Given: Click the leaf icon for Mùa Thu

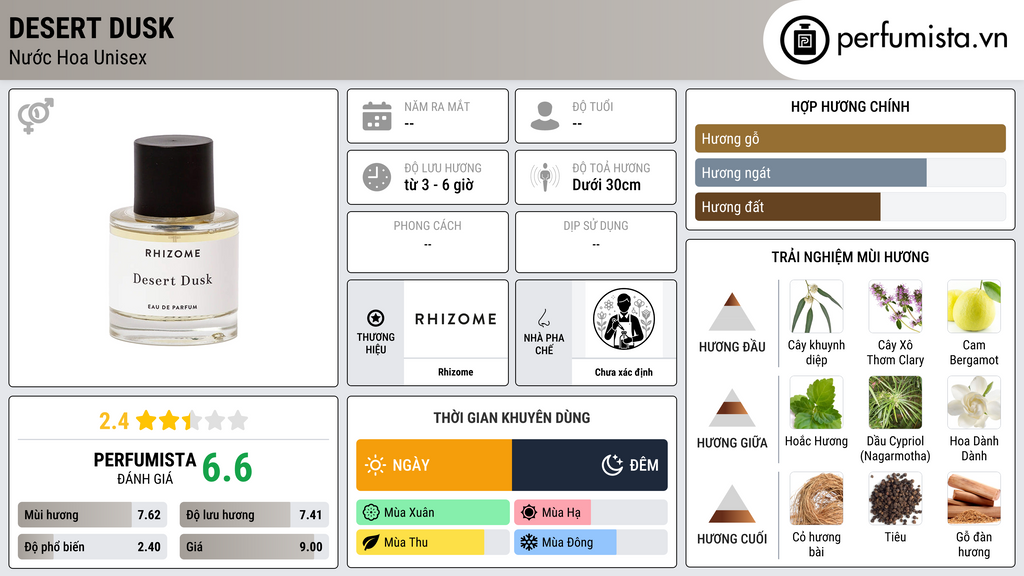Looking at the screenshot, I should click(371, 542).
